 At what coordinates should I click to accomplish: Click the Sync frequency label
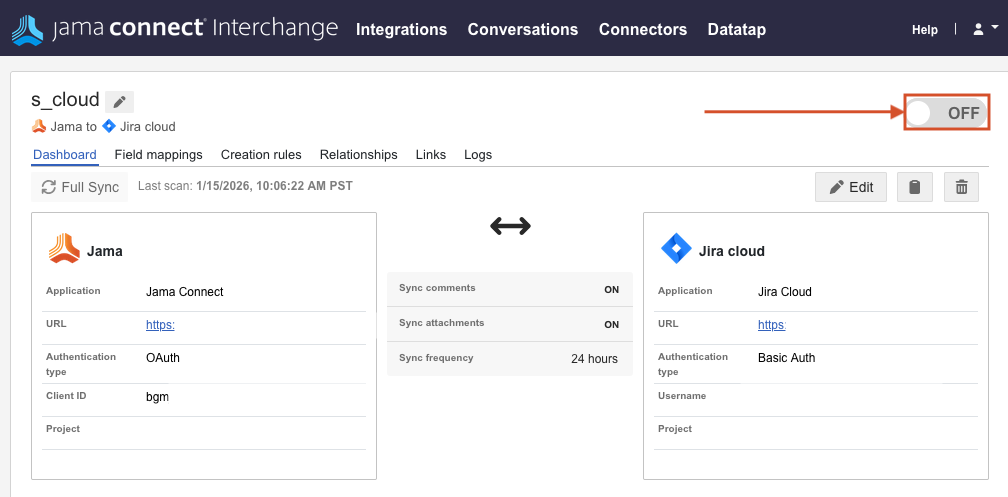436,357
